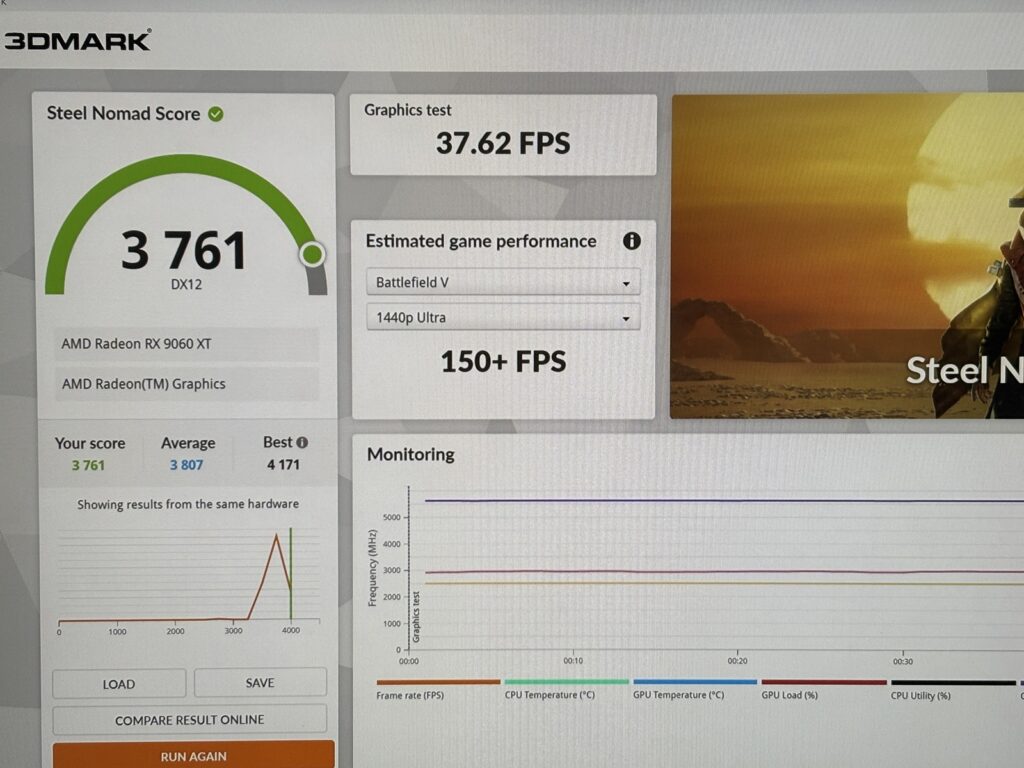The image size is (1024, 768).
Task: Click the Steel Nomad preview image
Action: [x=847, y=255]
